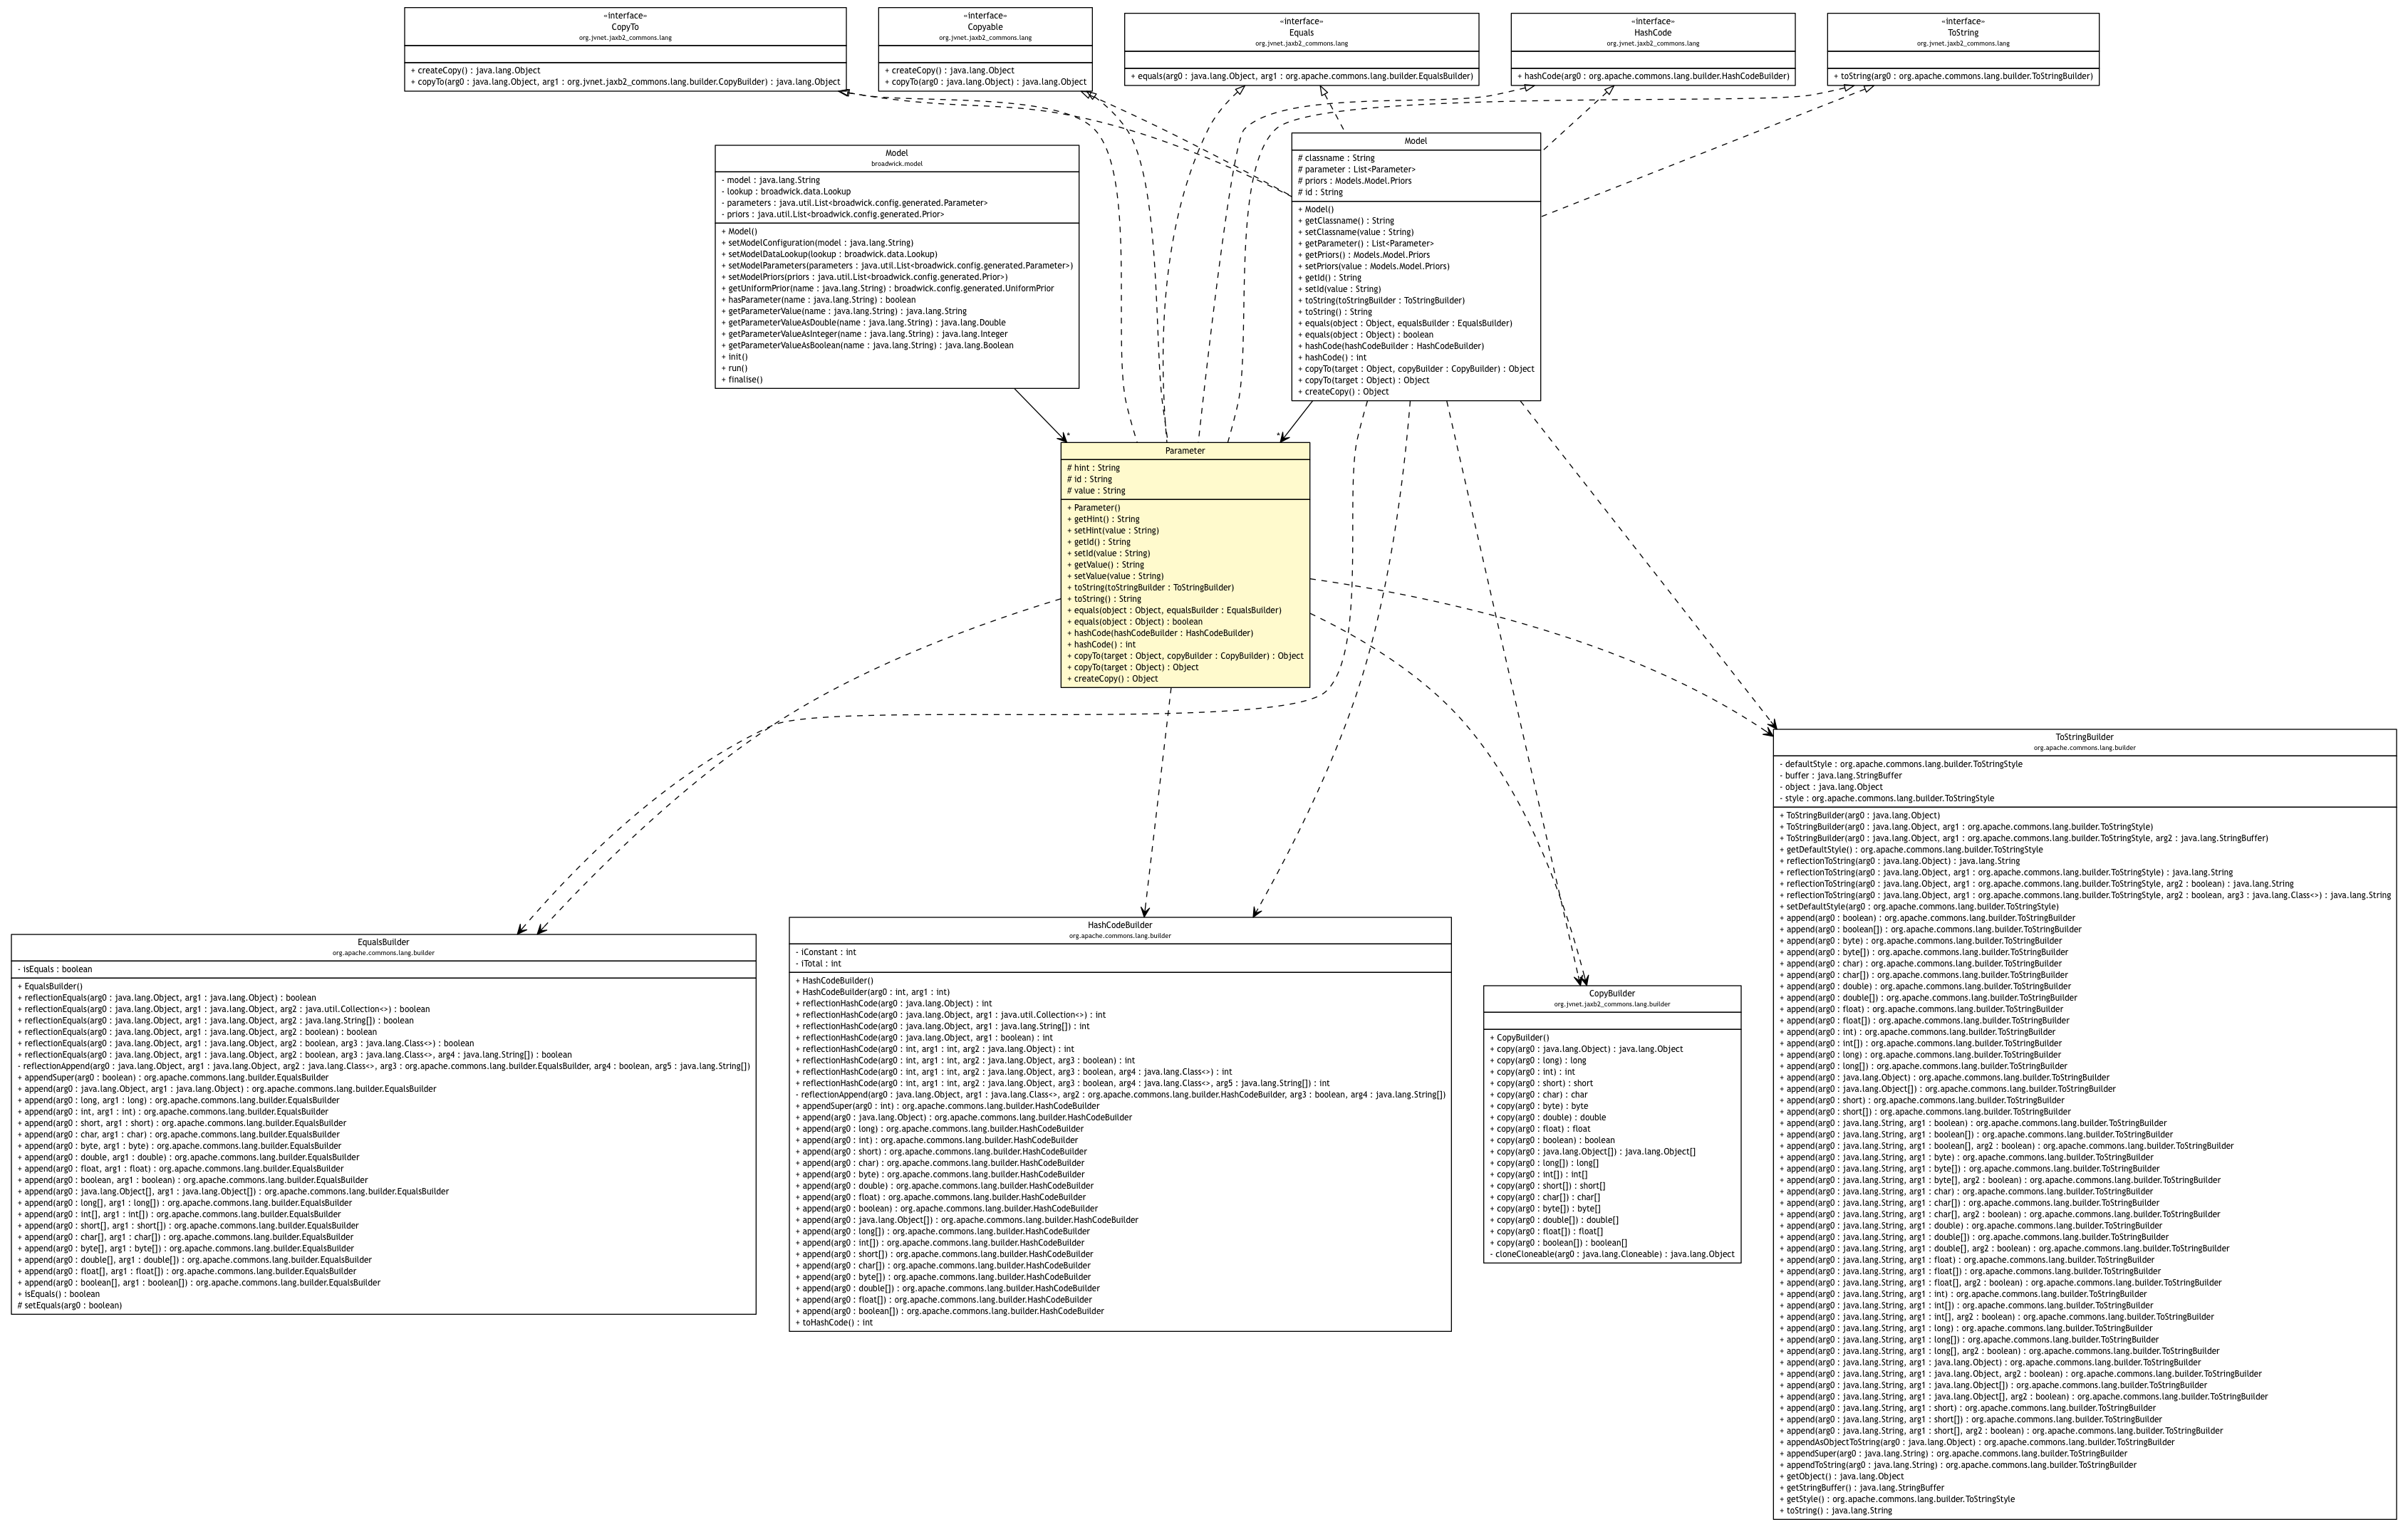The height and width of the screenshot is (1527, 2408).
Task: Select the '+ run()' method
Action: pyautogui.click(x=734, y=369)
